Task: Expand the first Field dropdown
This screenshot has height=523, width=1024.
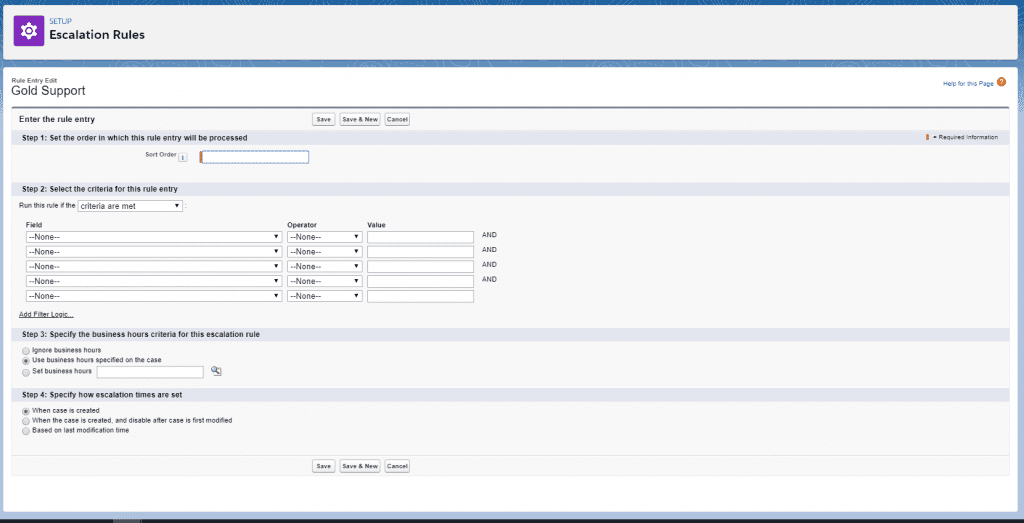Action: 153,237
